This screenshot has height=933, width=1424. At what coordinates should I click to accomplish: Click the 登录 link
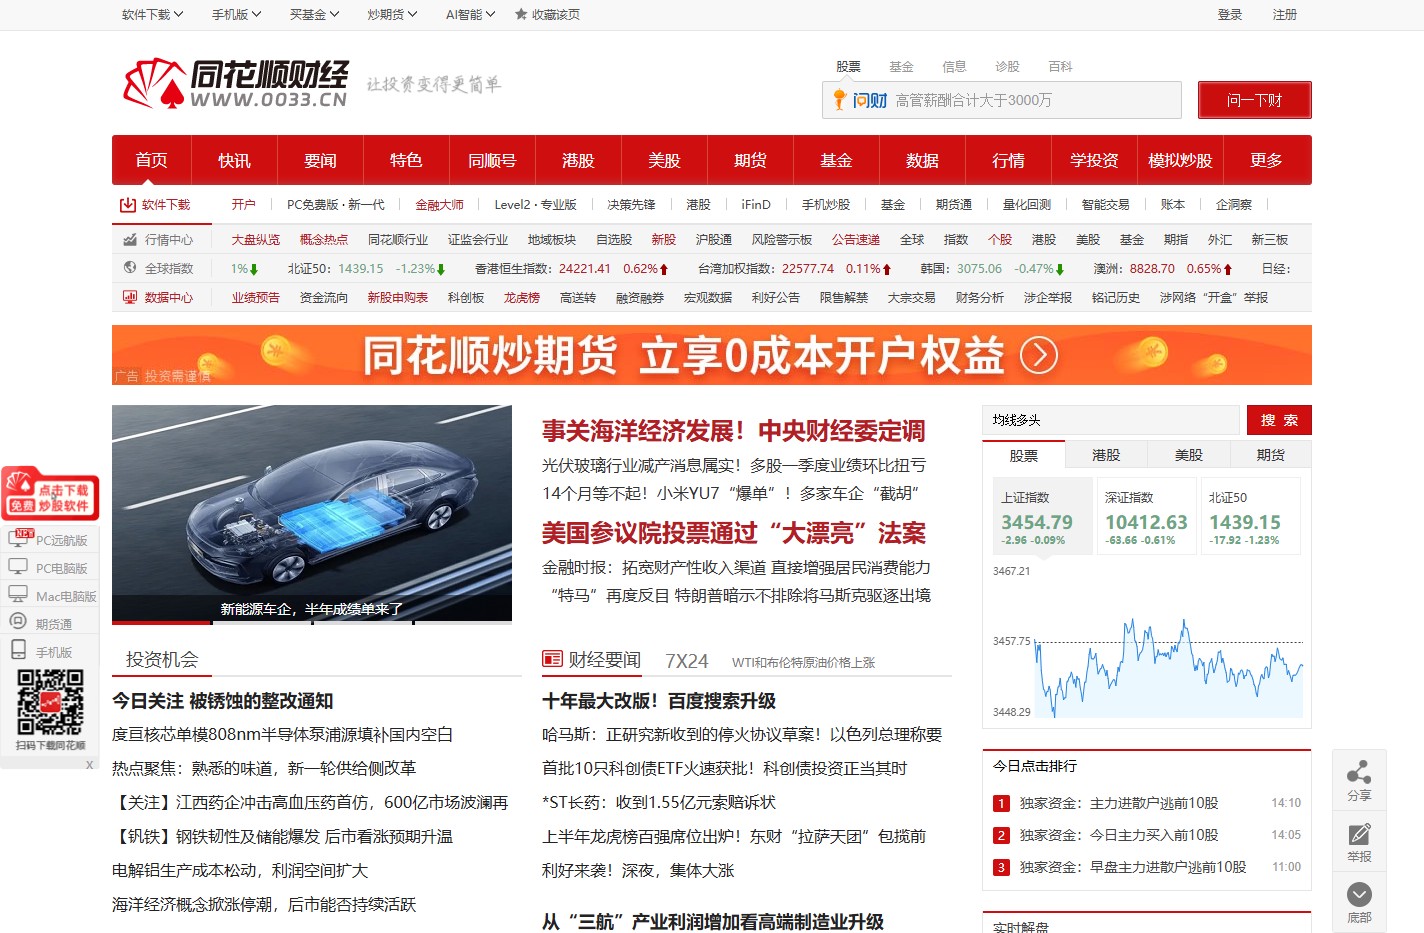[x=1230, y=14]
